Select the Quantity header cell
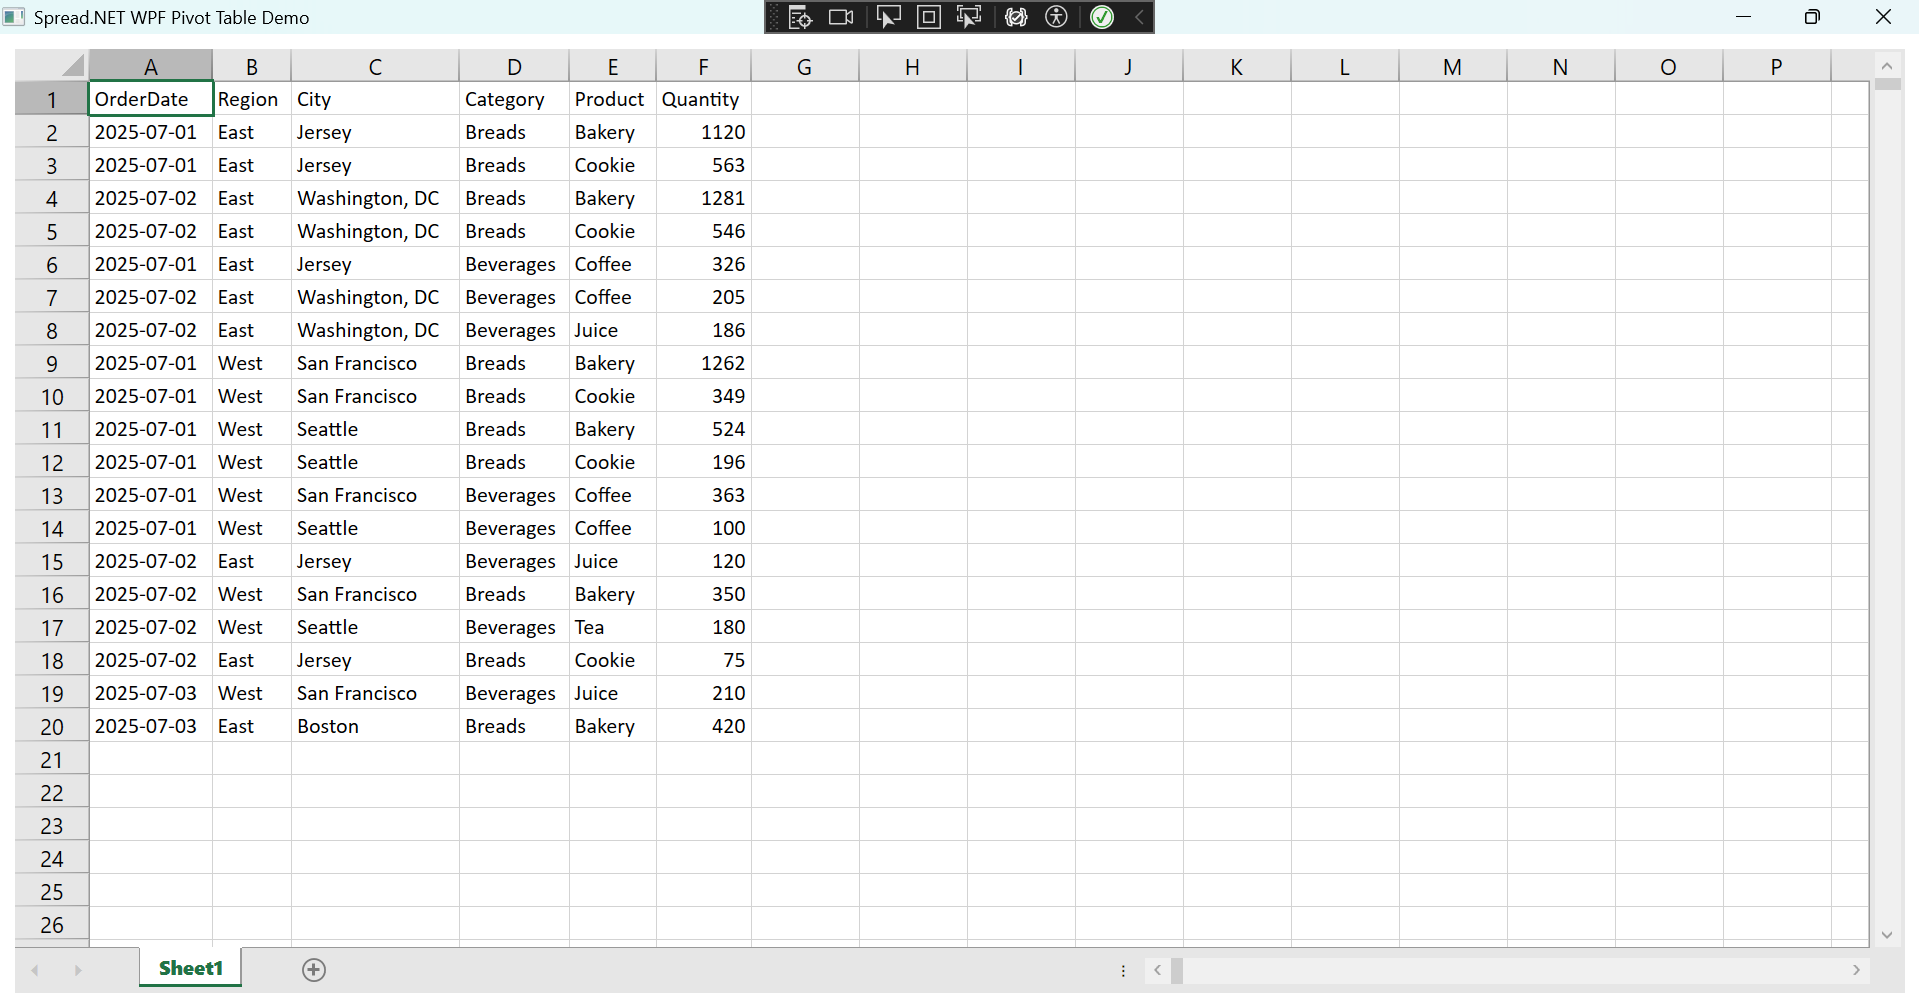This screenshot has height=1001, width=1919. [704, 99]
